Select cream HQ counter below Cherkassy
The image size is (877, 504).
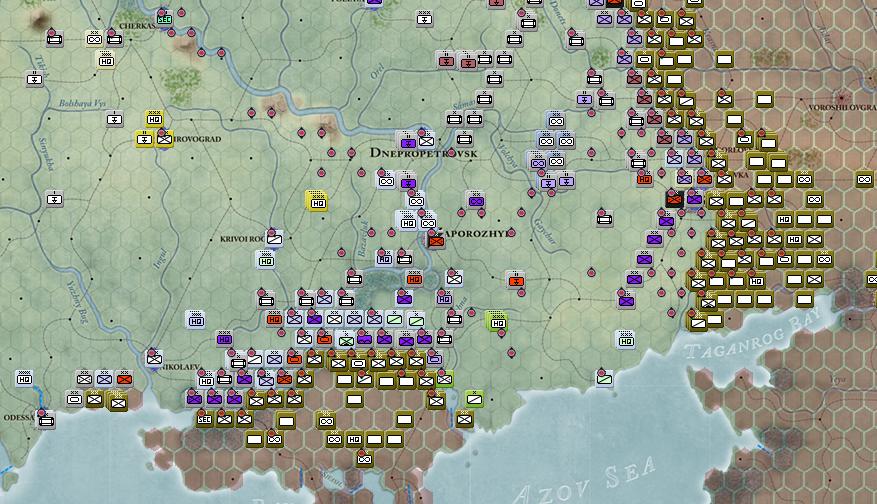(106, 60)
